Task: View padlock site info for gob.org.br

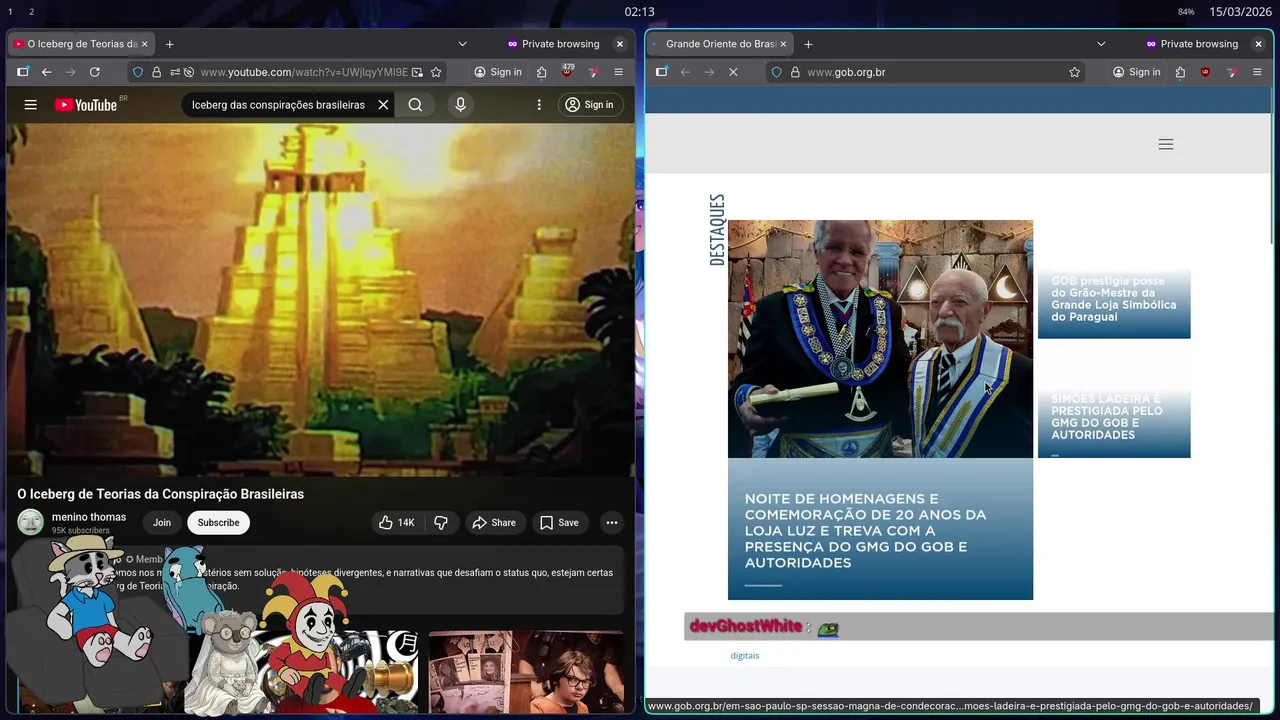Action: pyautogui.click(x=795, y=72)
